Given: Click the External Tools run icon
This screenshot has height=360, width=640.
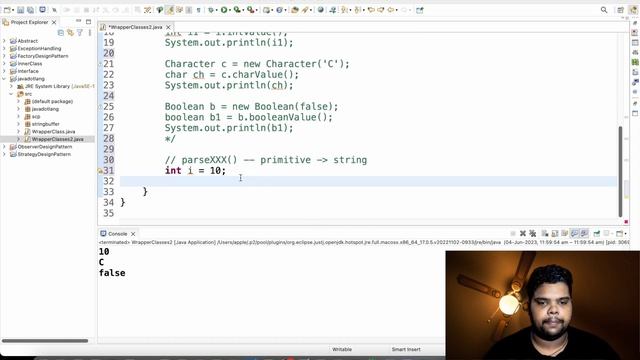Looking at the screenshot, I should click(250, 10).
